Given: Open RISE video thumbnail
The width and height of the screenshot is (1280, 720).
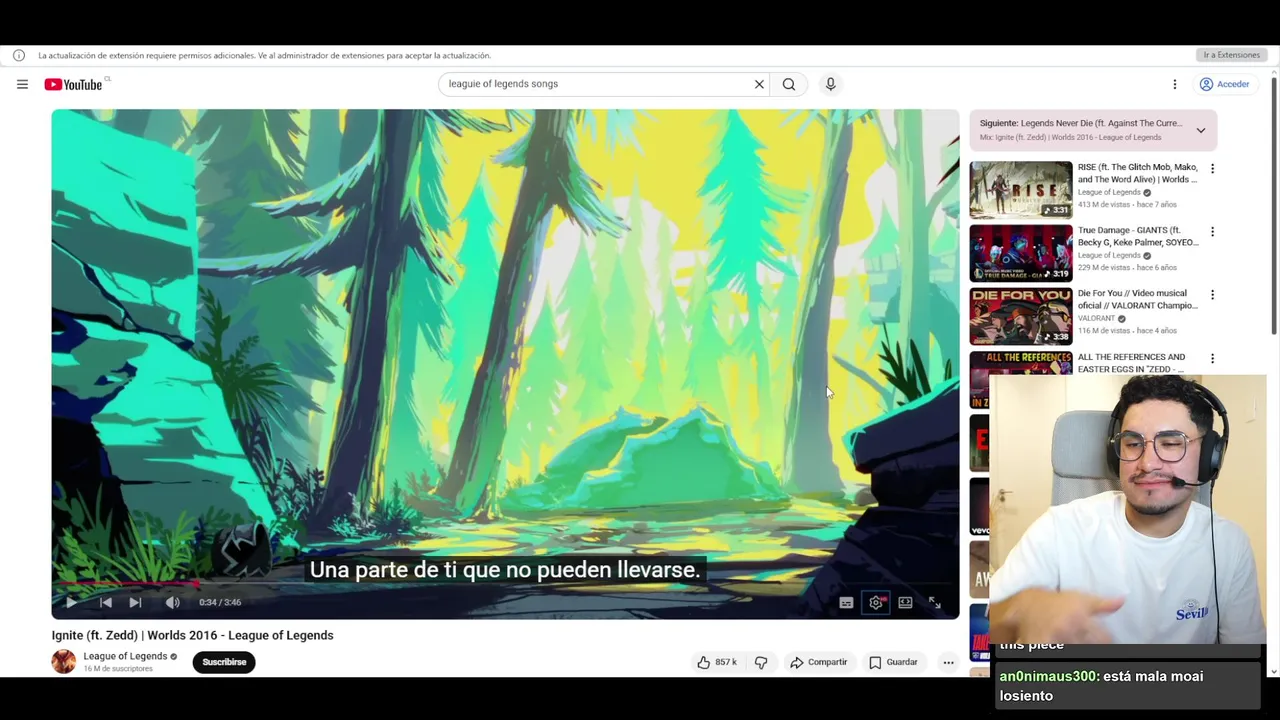Looking at the screenshot, I should point(1020,189).
